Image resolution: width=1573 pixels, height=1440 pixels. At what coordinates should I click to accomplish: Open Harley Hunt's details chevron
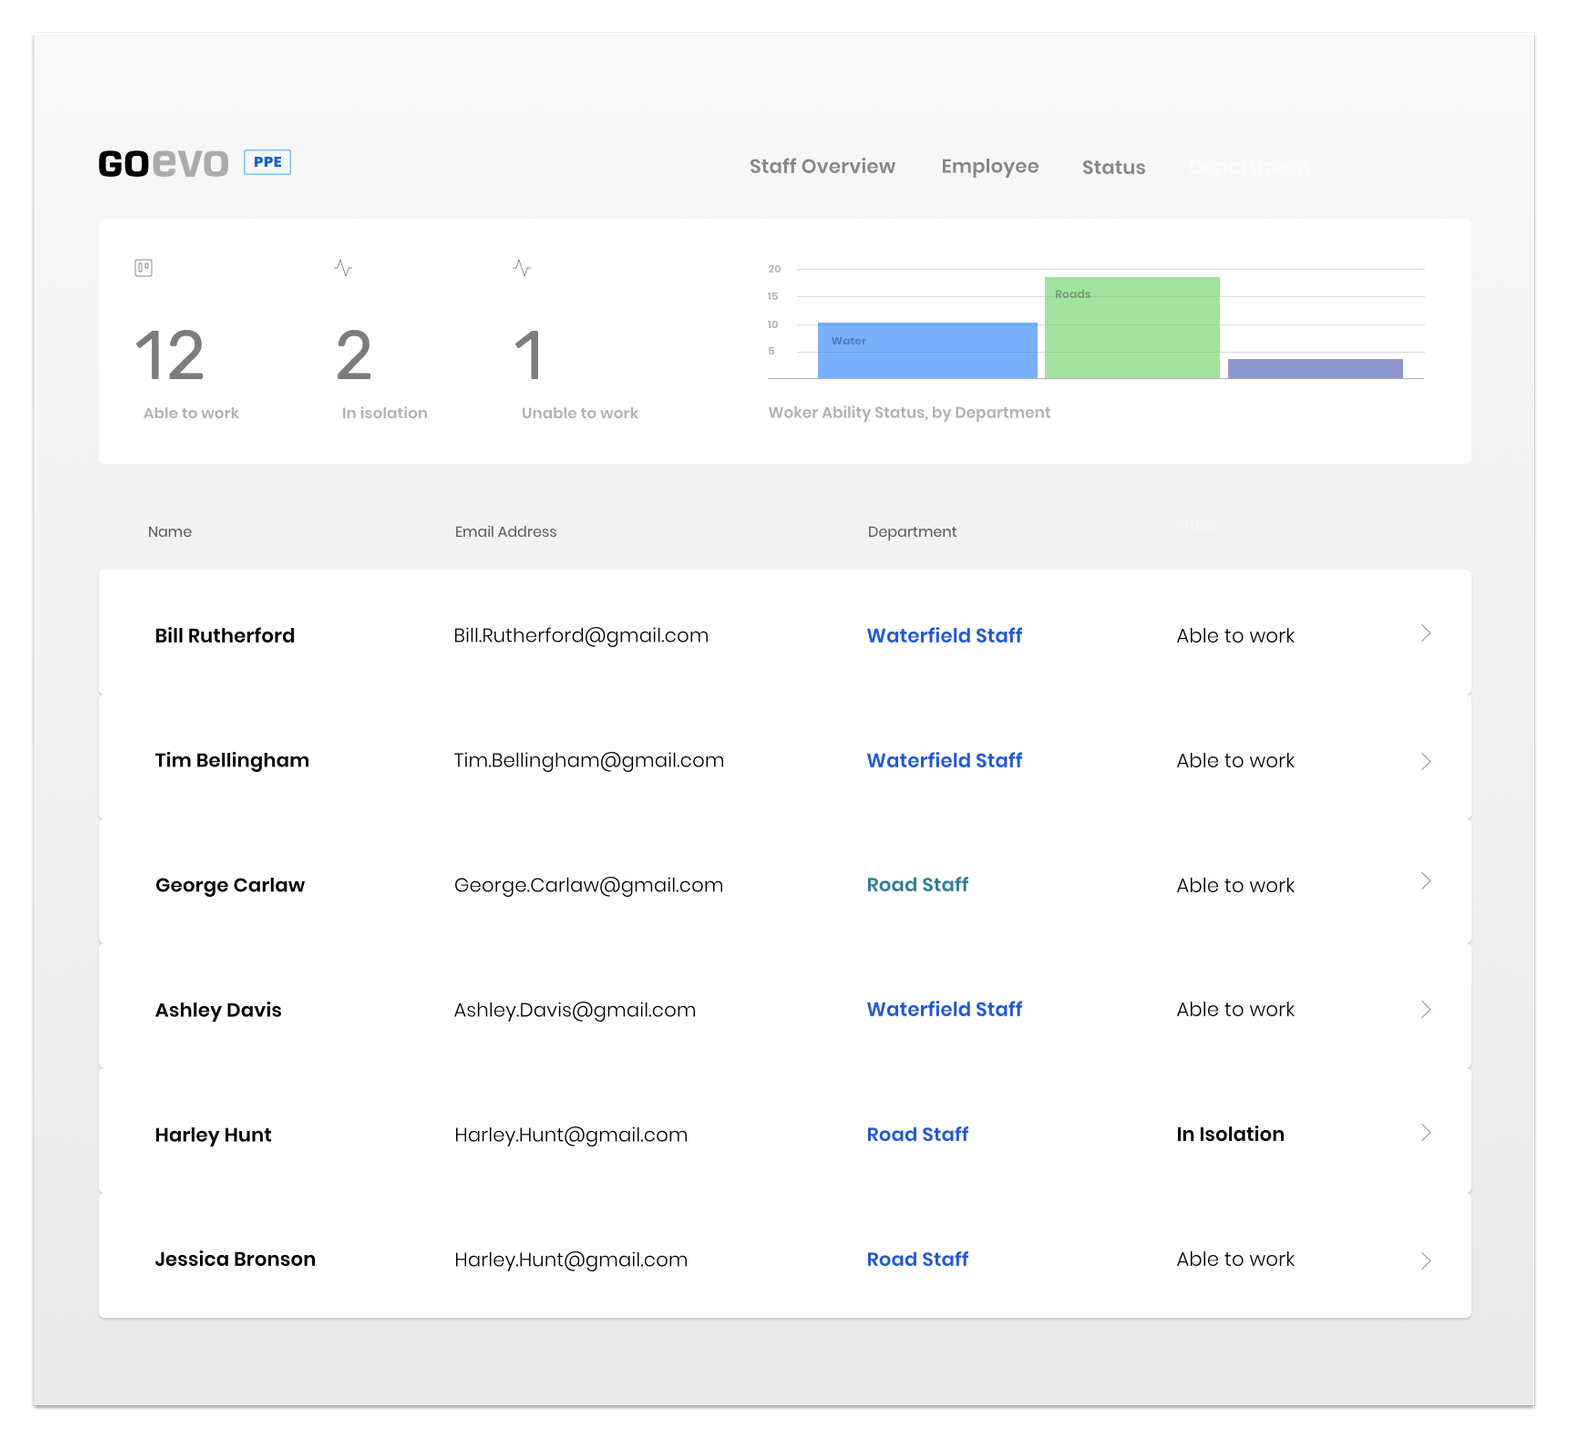pyautogui.click(x=1426, y=1132)
